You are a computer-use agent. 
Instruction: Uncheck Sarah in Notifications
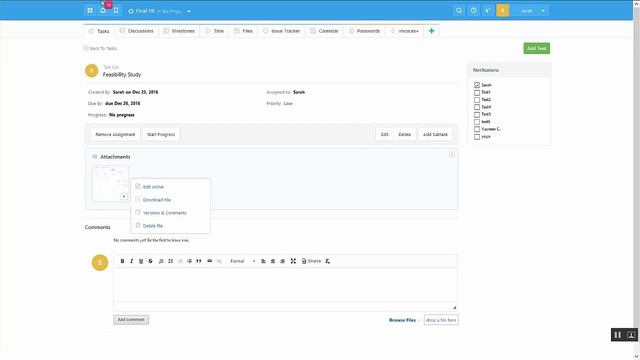[x=477, y=85]
